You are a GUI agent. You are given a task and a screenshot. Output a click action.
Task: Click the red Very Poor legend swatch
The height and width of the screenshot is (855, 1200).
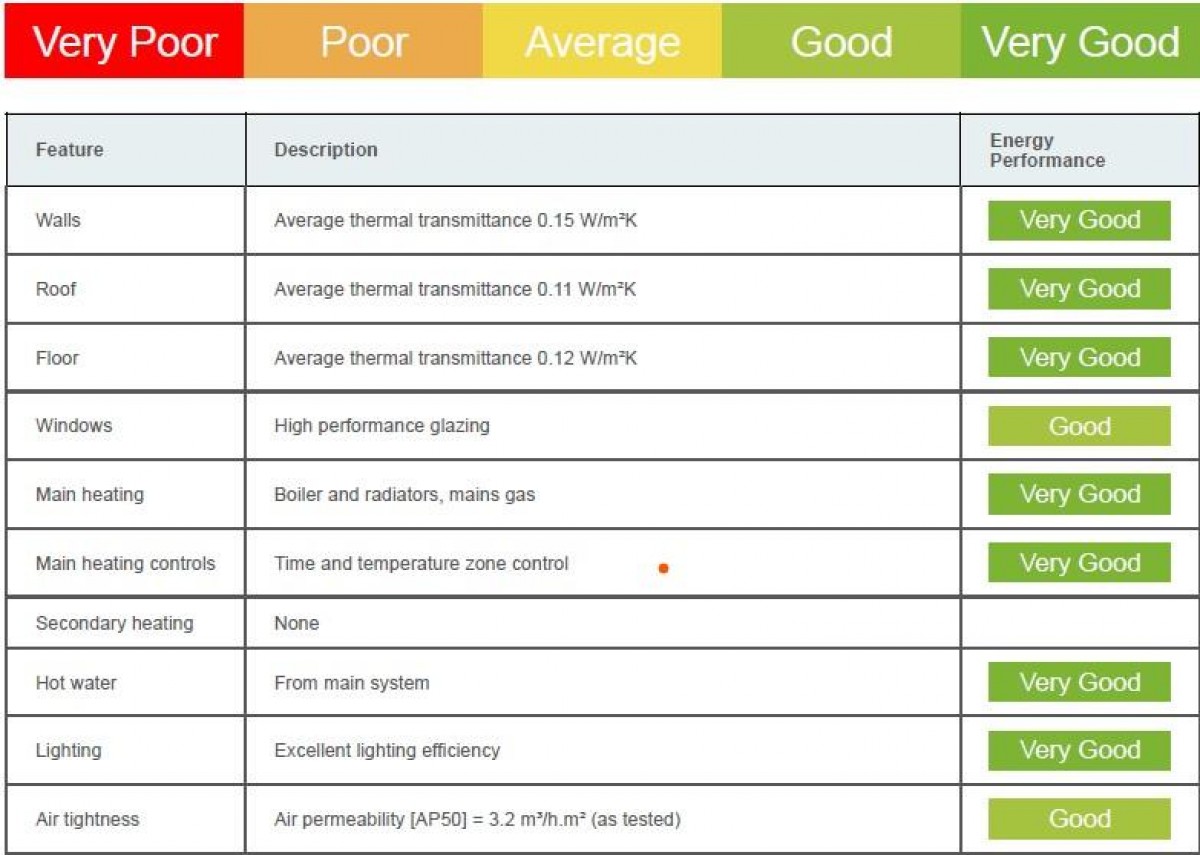point(124,41)
